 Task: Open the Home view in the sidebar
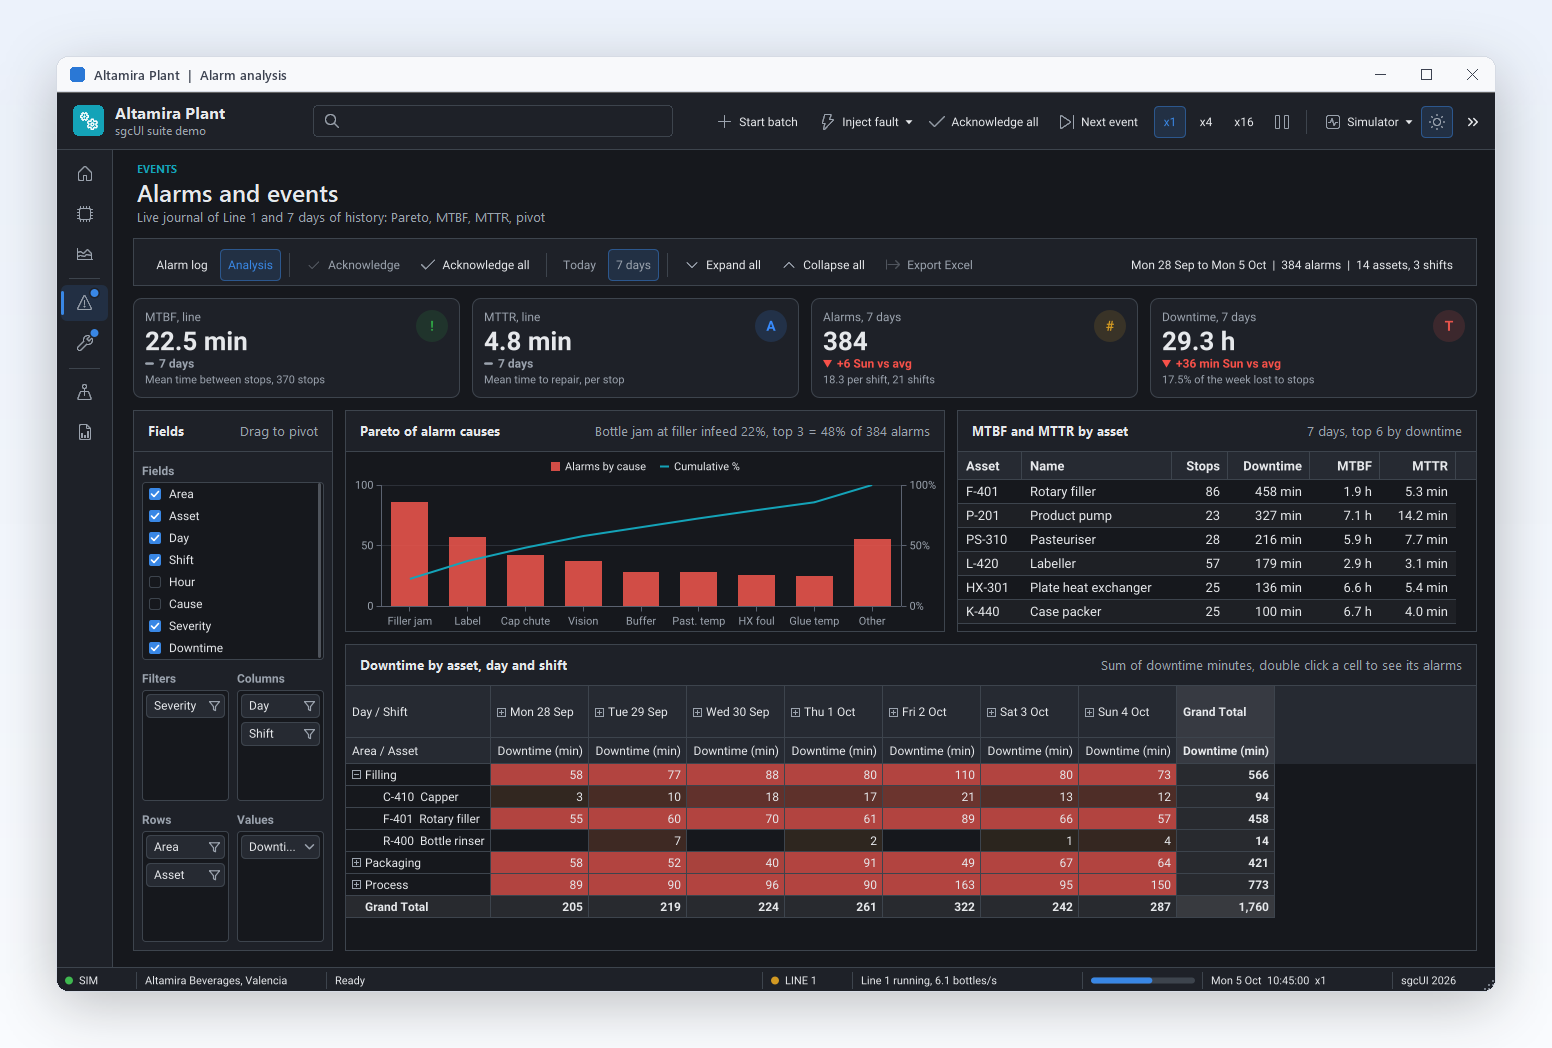(85, 174)
